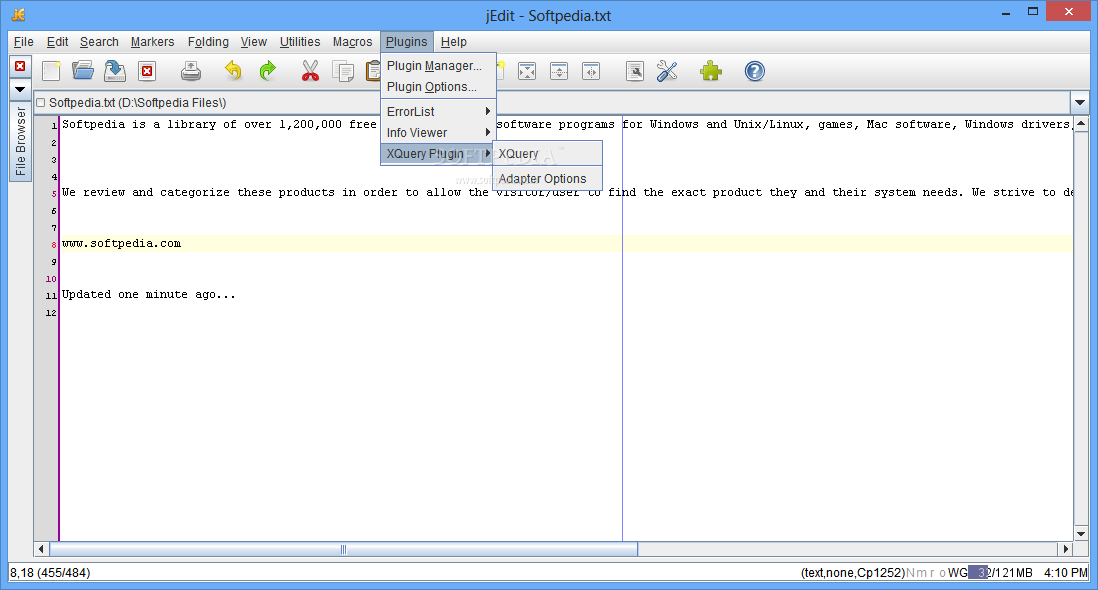Cut the selection with the scissors icon
The height and width of the screenshot is (590, 1098).
[x=310, y=71]
